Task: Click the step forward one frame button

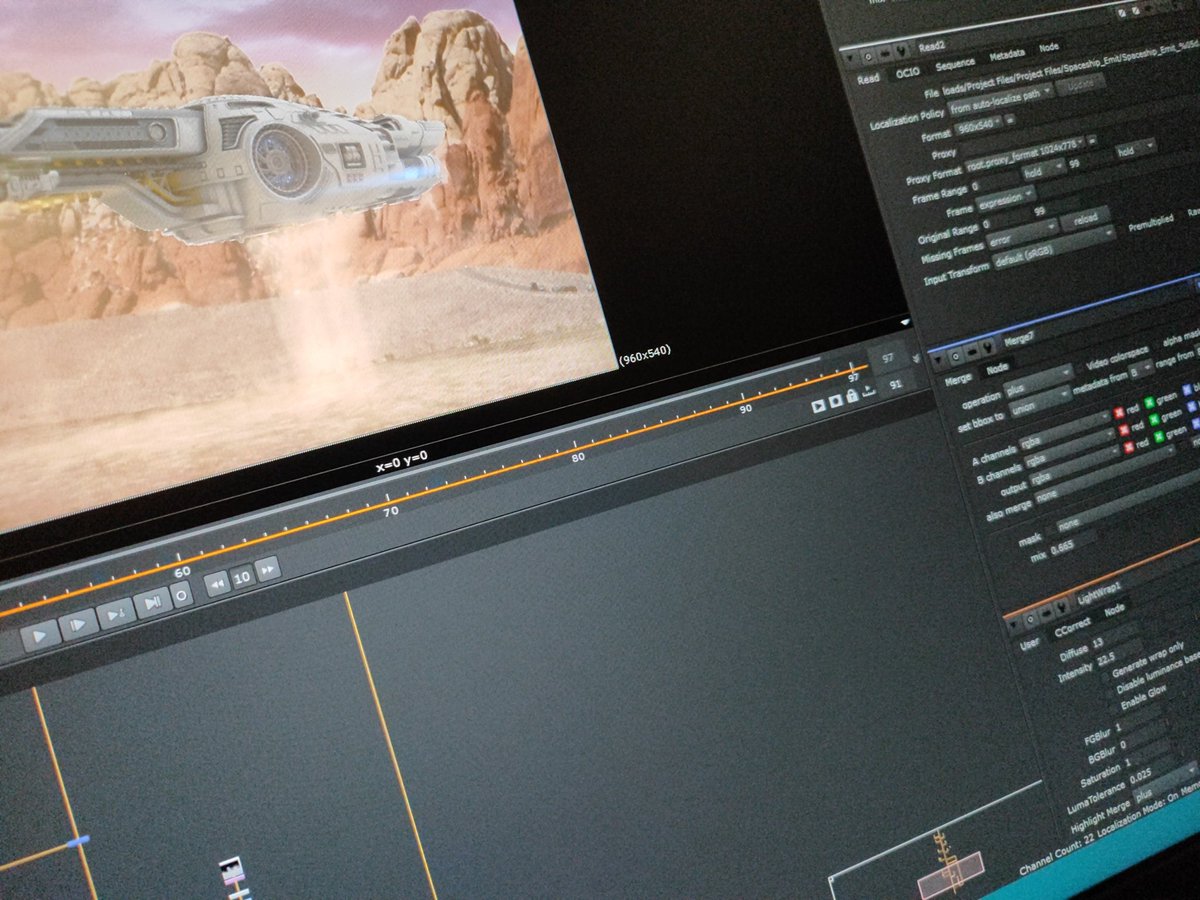Action: 78,625
